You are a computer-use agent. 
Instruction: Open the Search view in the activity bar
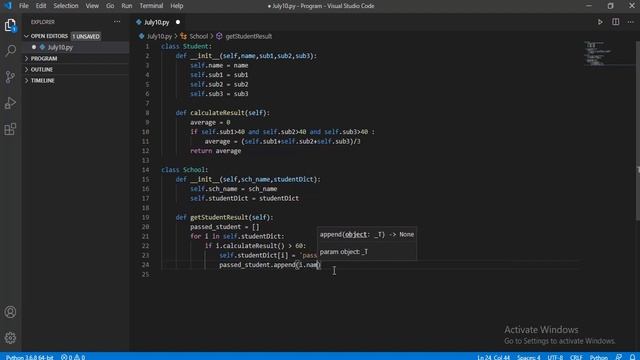(10, 51)
